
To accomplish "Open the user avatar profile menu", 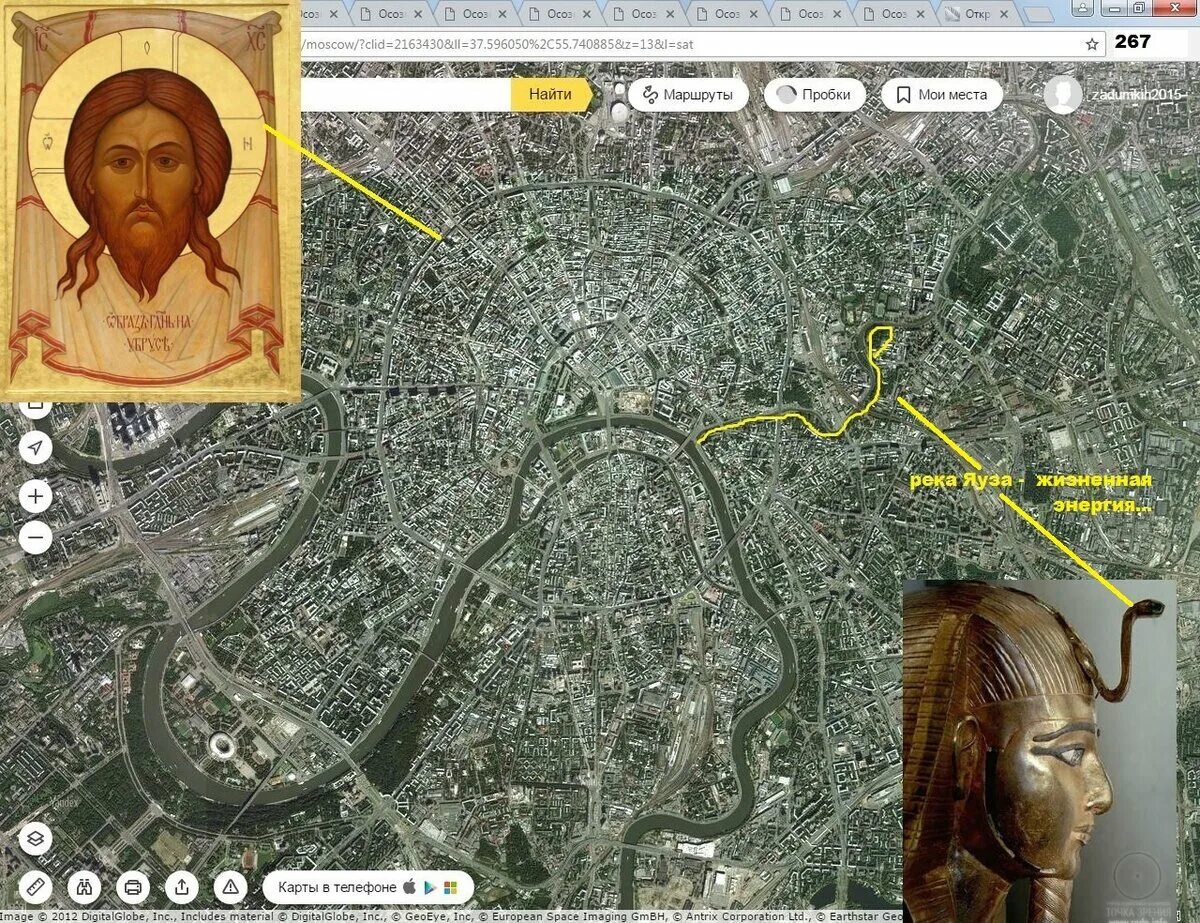I will point(1062,95).
